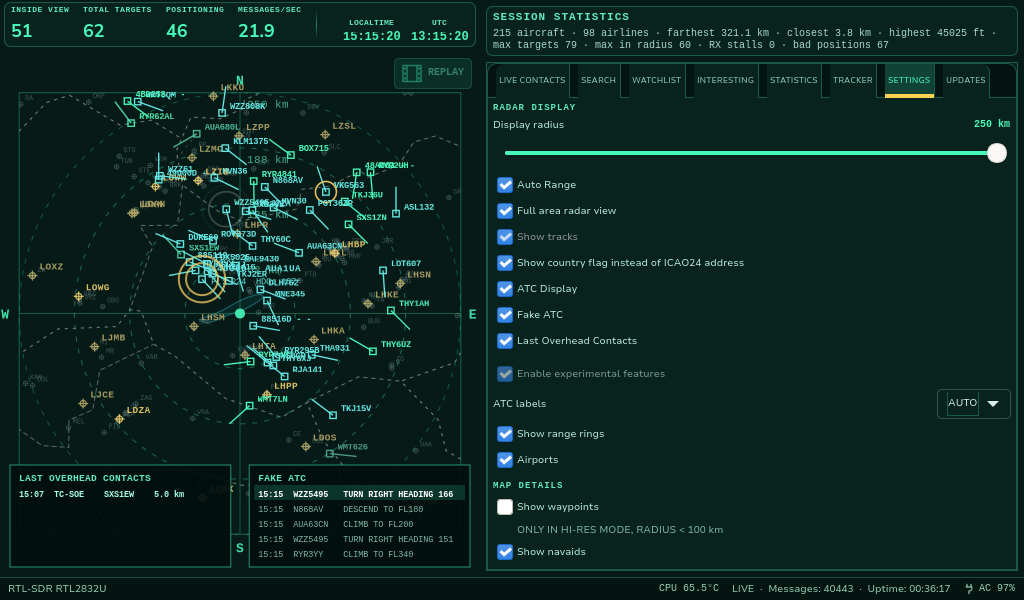Open the Updates tab

pyautogui.click(x=965, y=80)
